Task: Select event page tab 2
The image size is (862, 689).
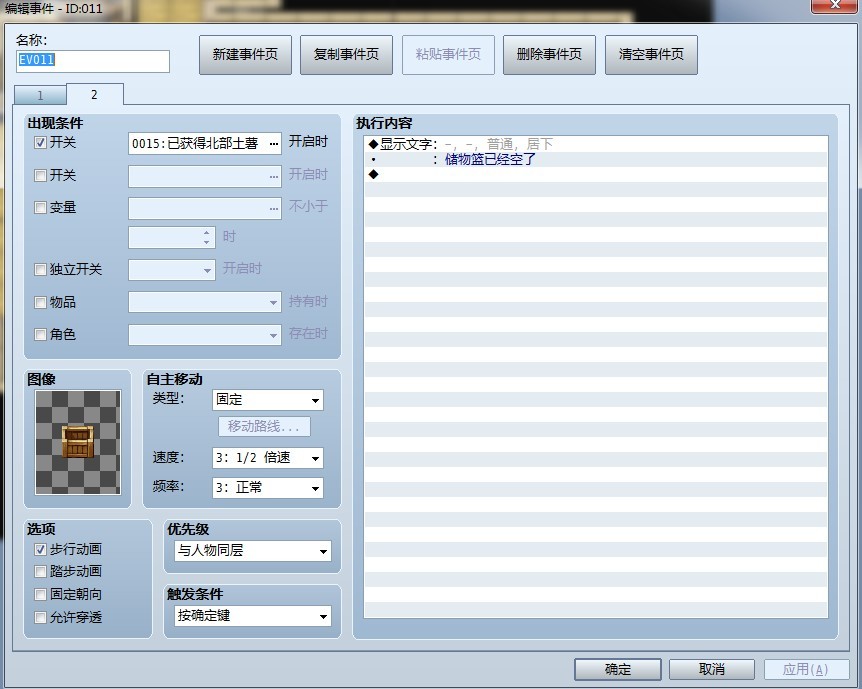Action: pyautogui.click(x=95, y=94)
